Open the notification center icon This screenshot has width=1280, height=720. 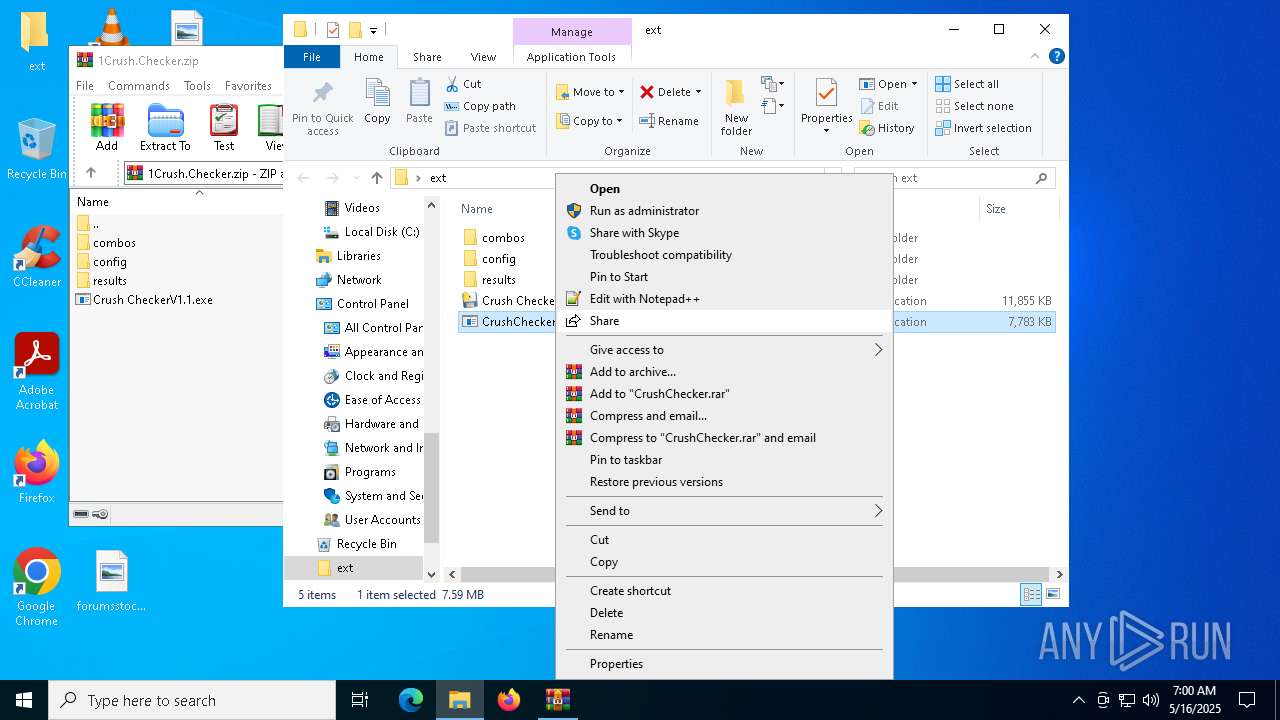point(1247,700)
